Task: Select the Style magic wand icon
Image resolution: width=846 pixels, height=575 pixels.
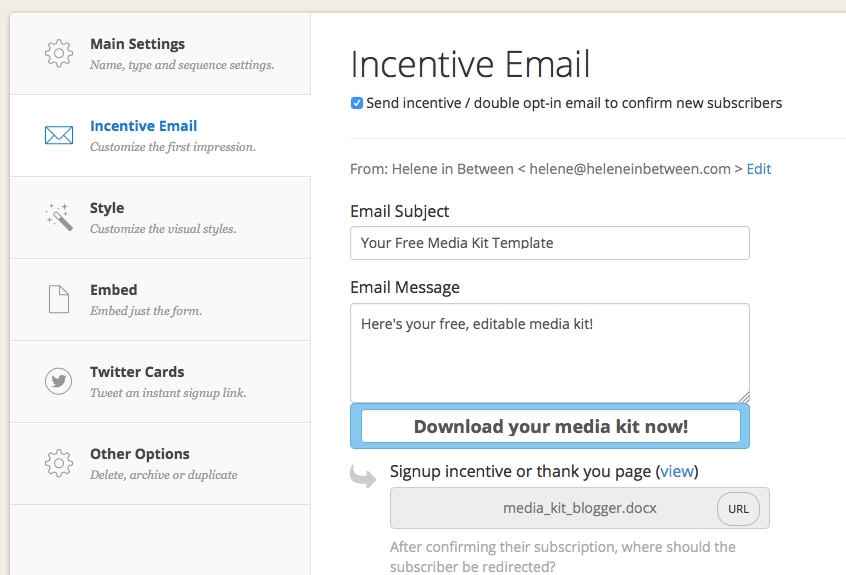Action: pyautogui.click(x=59, y=217)
